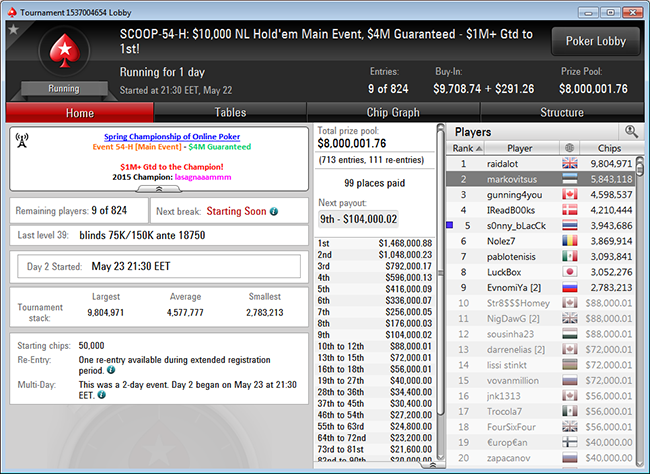
Task: Click the player search magnifier icon
Action: [x=630, y=131]
